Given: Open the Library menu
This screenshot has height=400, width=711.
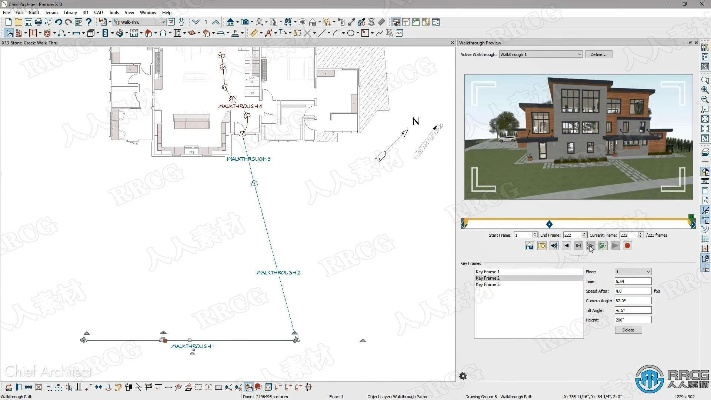Looking at the screenshot, I should click(69, 12).
